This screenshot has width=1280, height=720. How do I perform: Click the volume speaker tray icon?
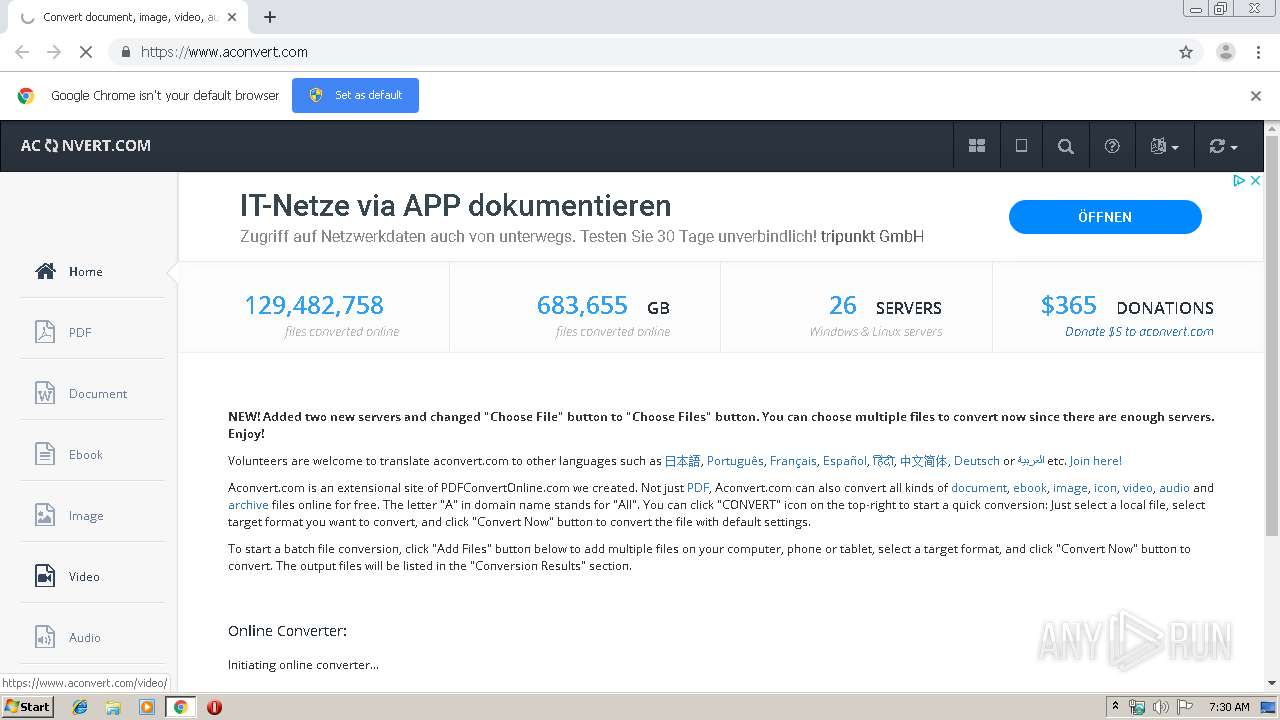[x=1161, y=707]
